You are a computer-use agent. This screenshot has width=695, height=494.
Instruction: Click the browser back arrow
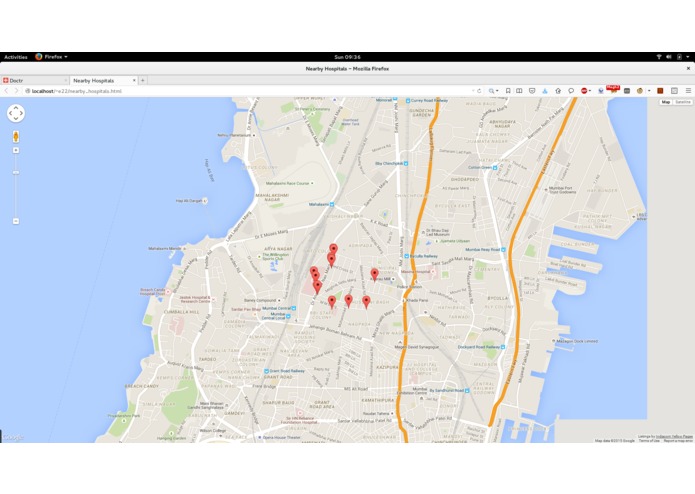pyautogui.click(x=6, y=91)
